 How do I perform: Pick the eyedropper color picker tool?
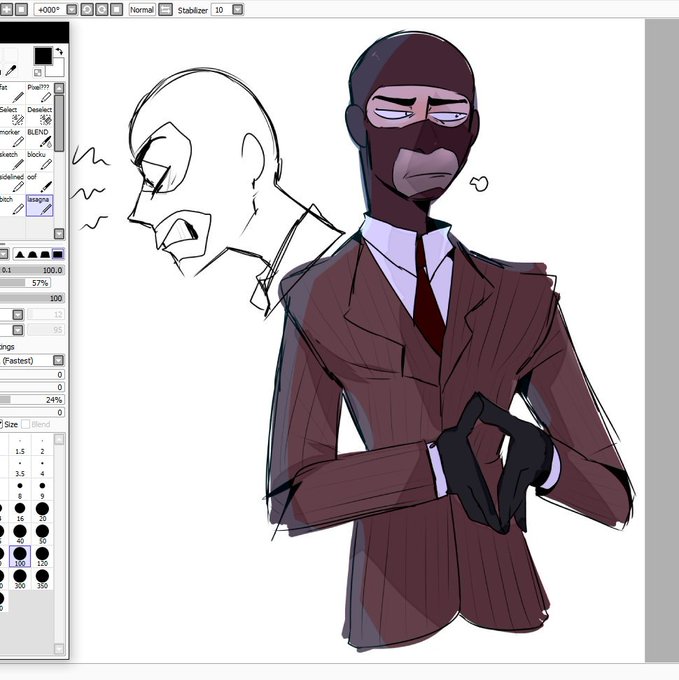[11, 71]
